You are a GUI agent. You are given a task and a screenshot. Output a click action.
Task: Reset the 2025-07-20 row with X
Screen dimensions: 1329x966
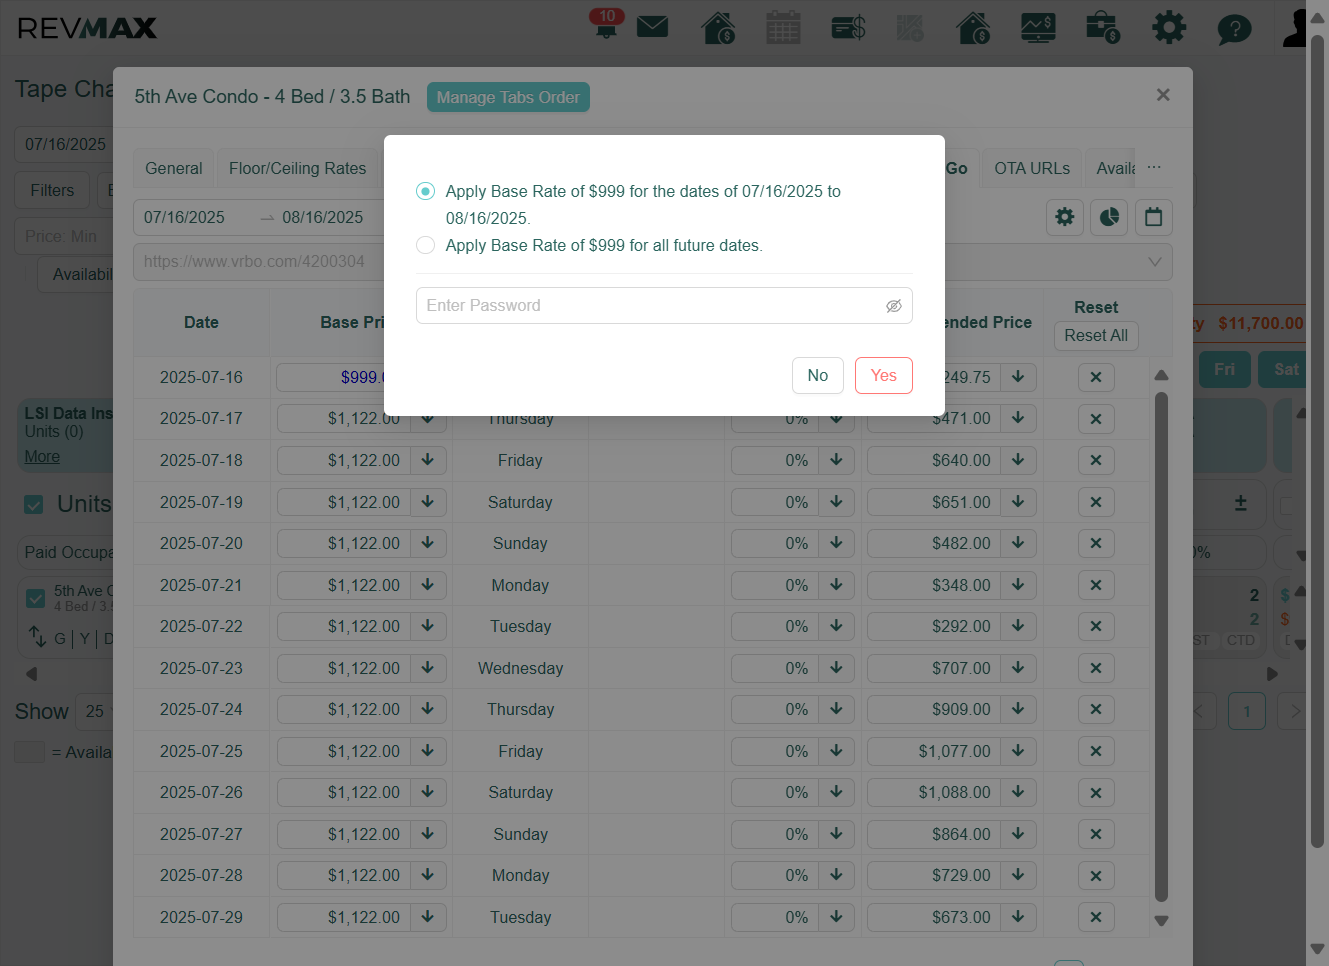click(x=1096, y=543)
